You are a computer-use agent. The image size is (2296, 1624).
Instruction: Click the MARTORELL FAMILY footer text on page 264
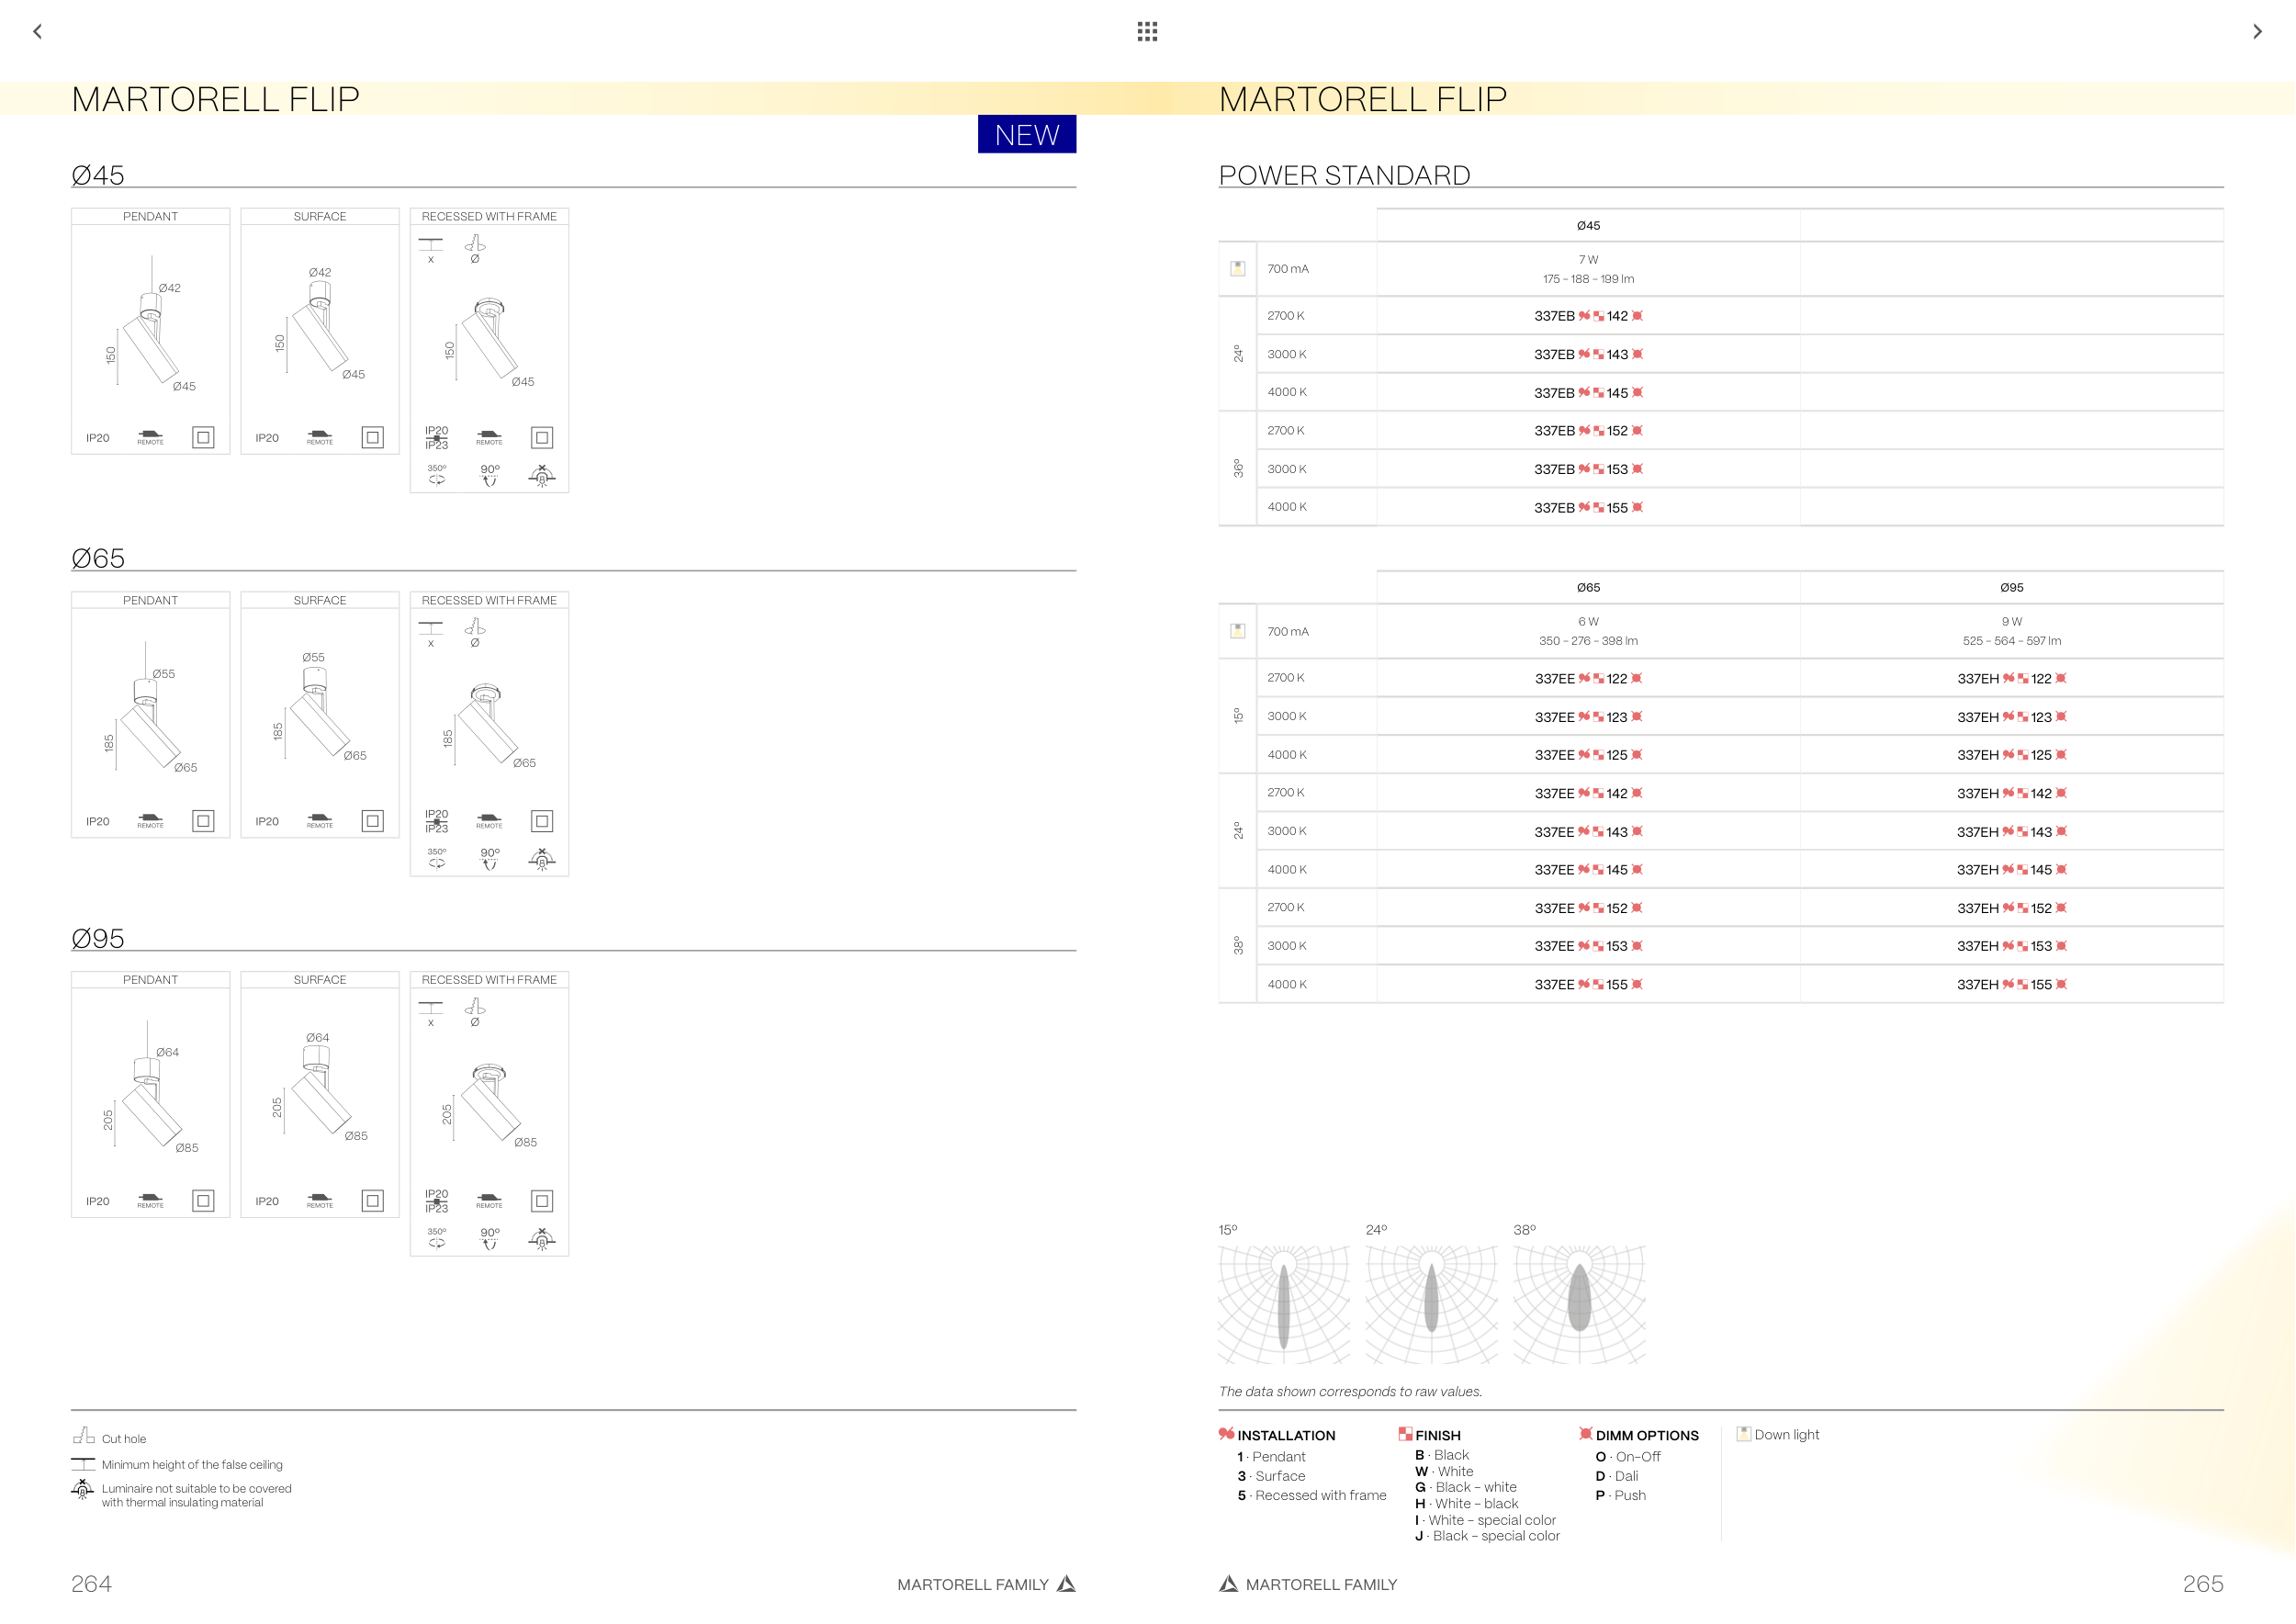coord(972,1585)
